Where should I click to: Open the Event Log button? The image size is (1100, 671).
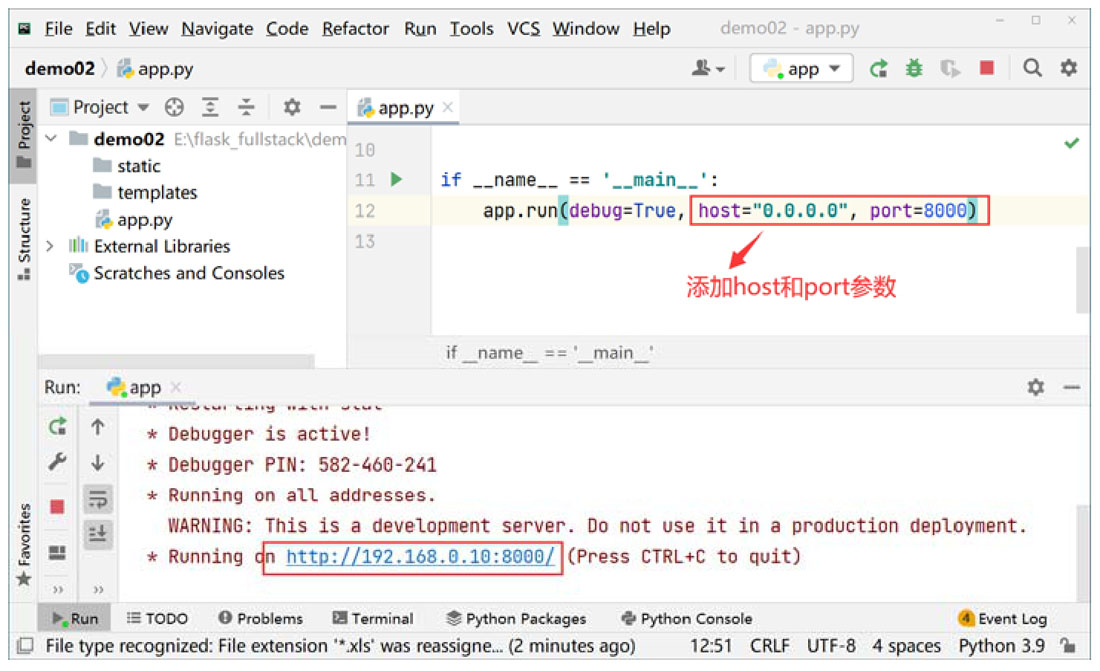pyautogui.click(x=1003, y=618)
